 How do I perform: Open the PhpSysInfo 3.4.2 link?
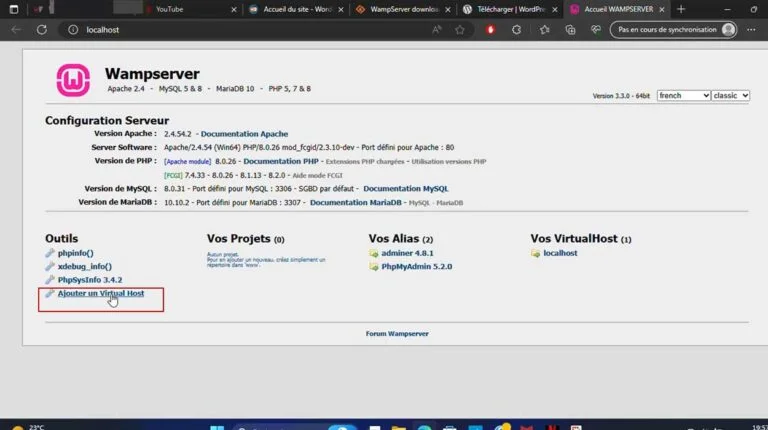[x=90, y=280]
